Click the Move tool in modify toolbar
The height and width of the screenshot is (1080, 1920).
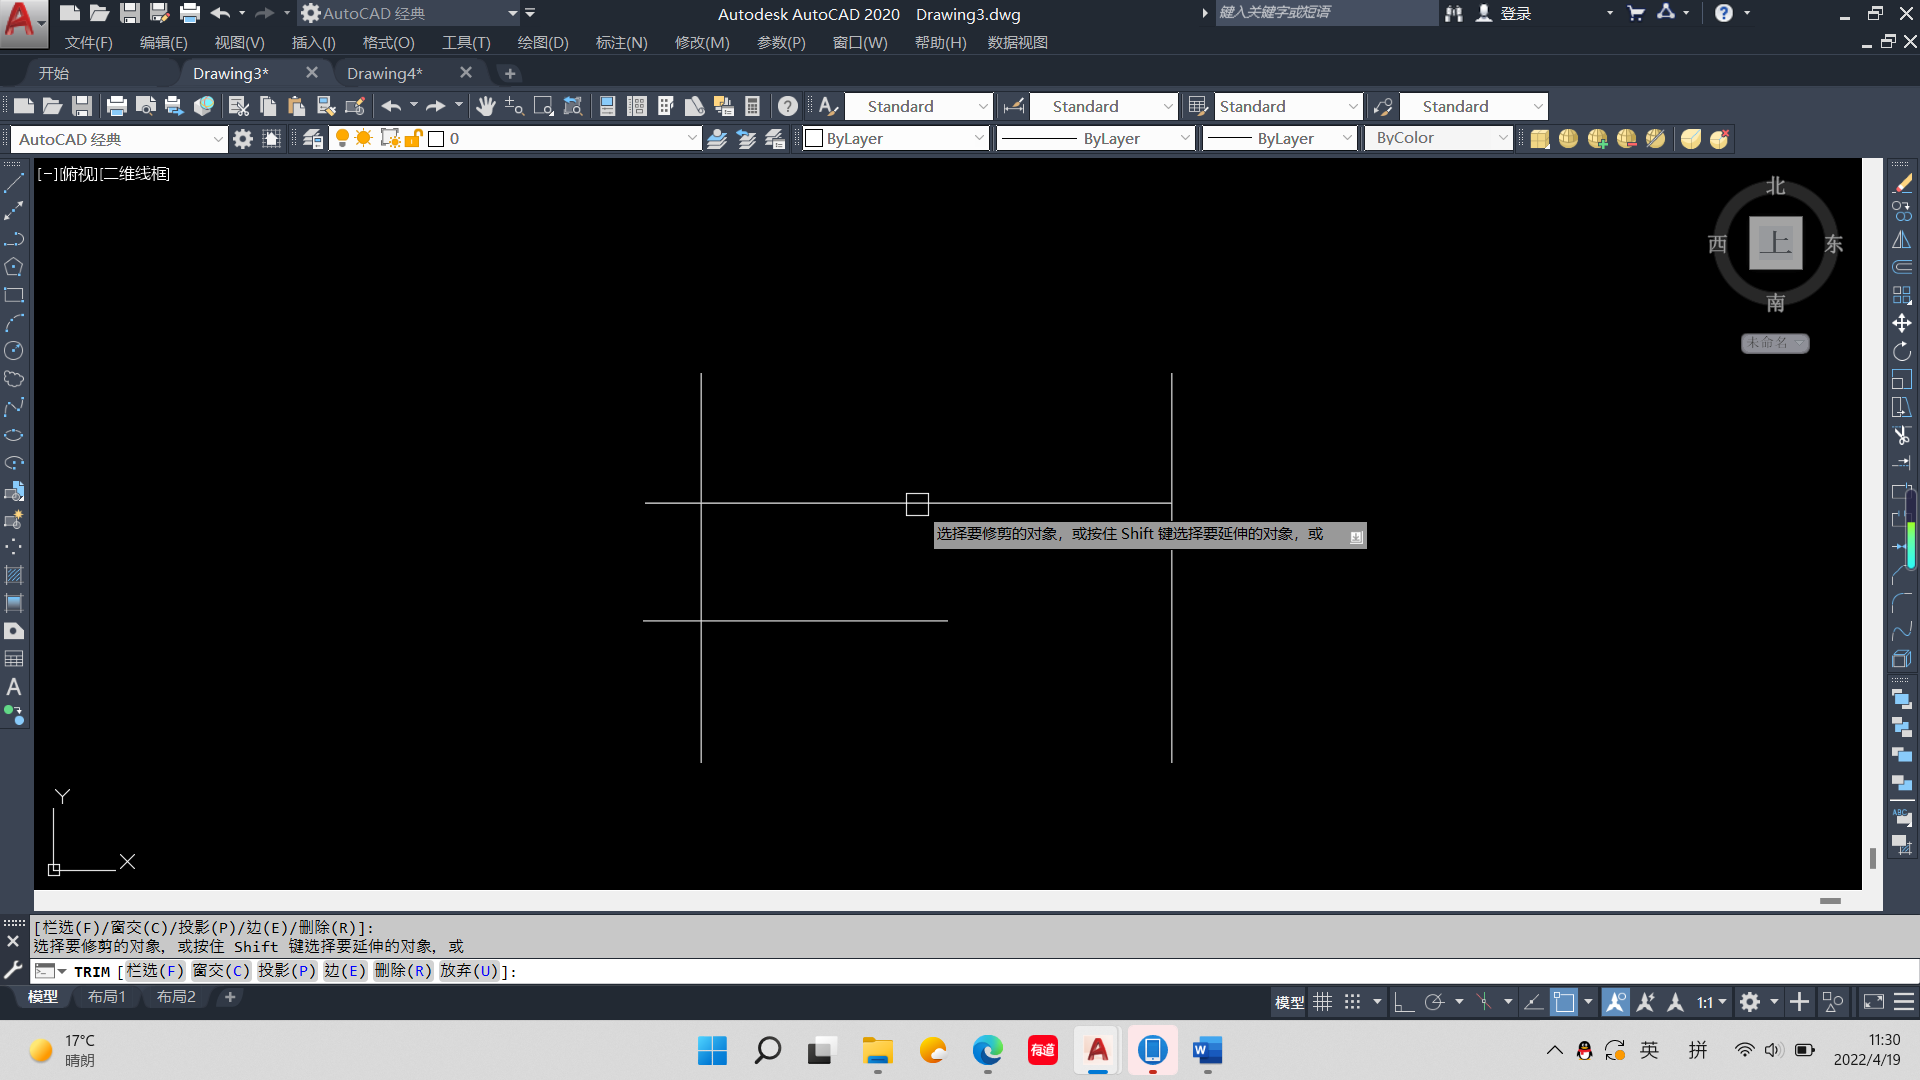[x=1902, y=323]
